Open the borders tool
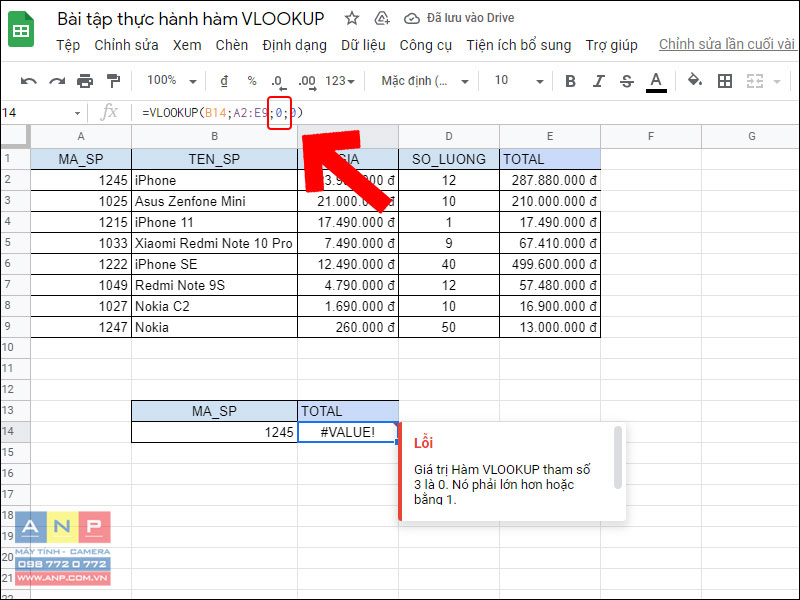 pyautogui.click(x=724, y=81)
